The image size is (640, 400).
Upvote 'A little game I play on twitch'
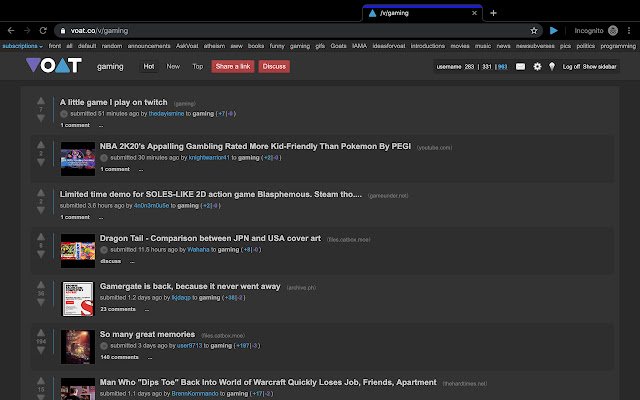click(x=41, y=101)
